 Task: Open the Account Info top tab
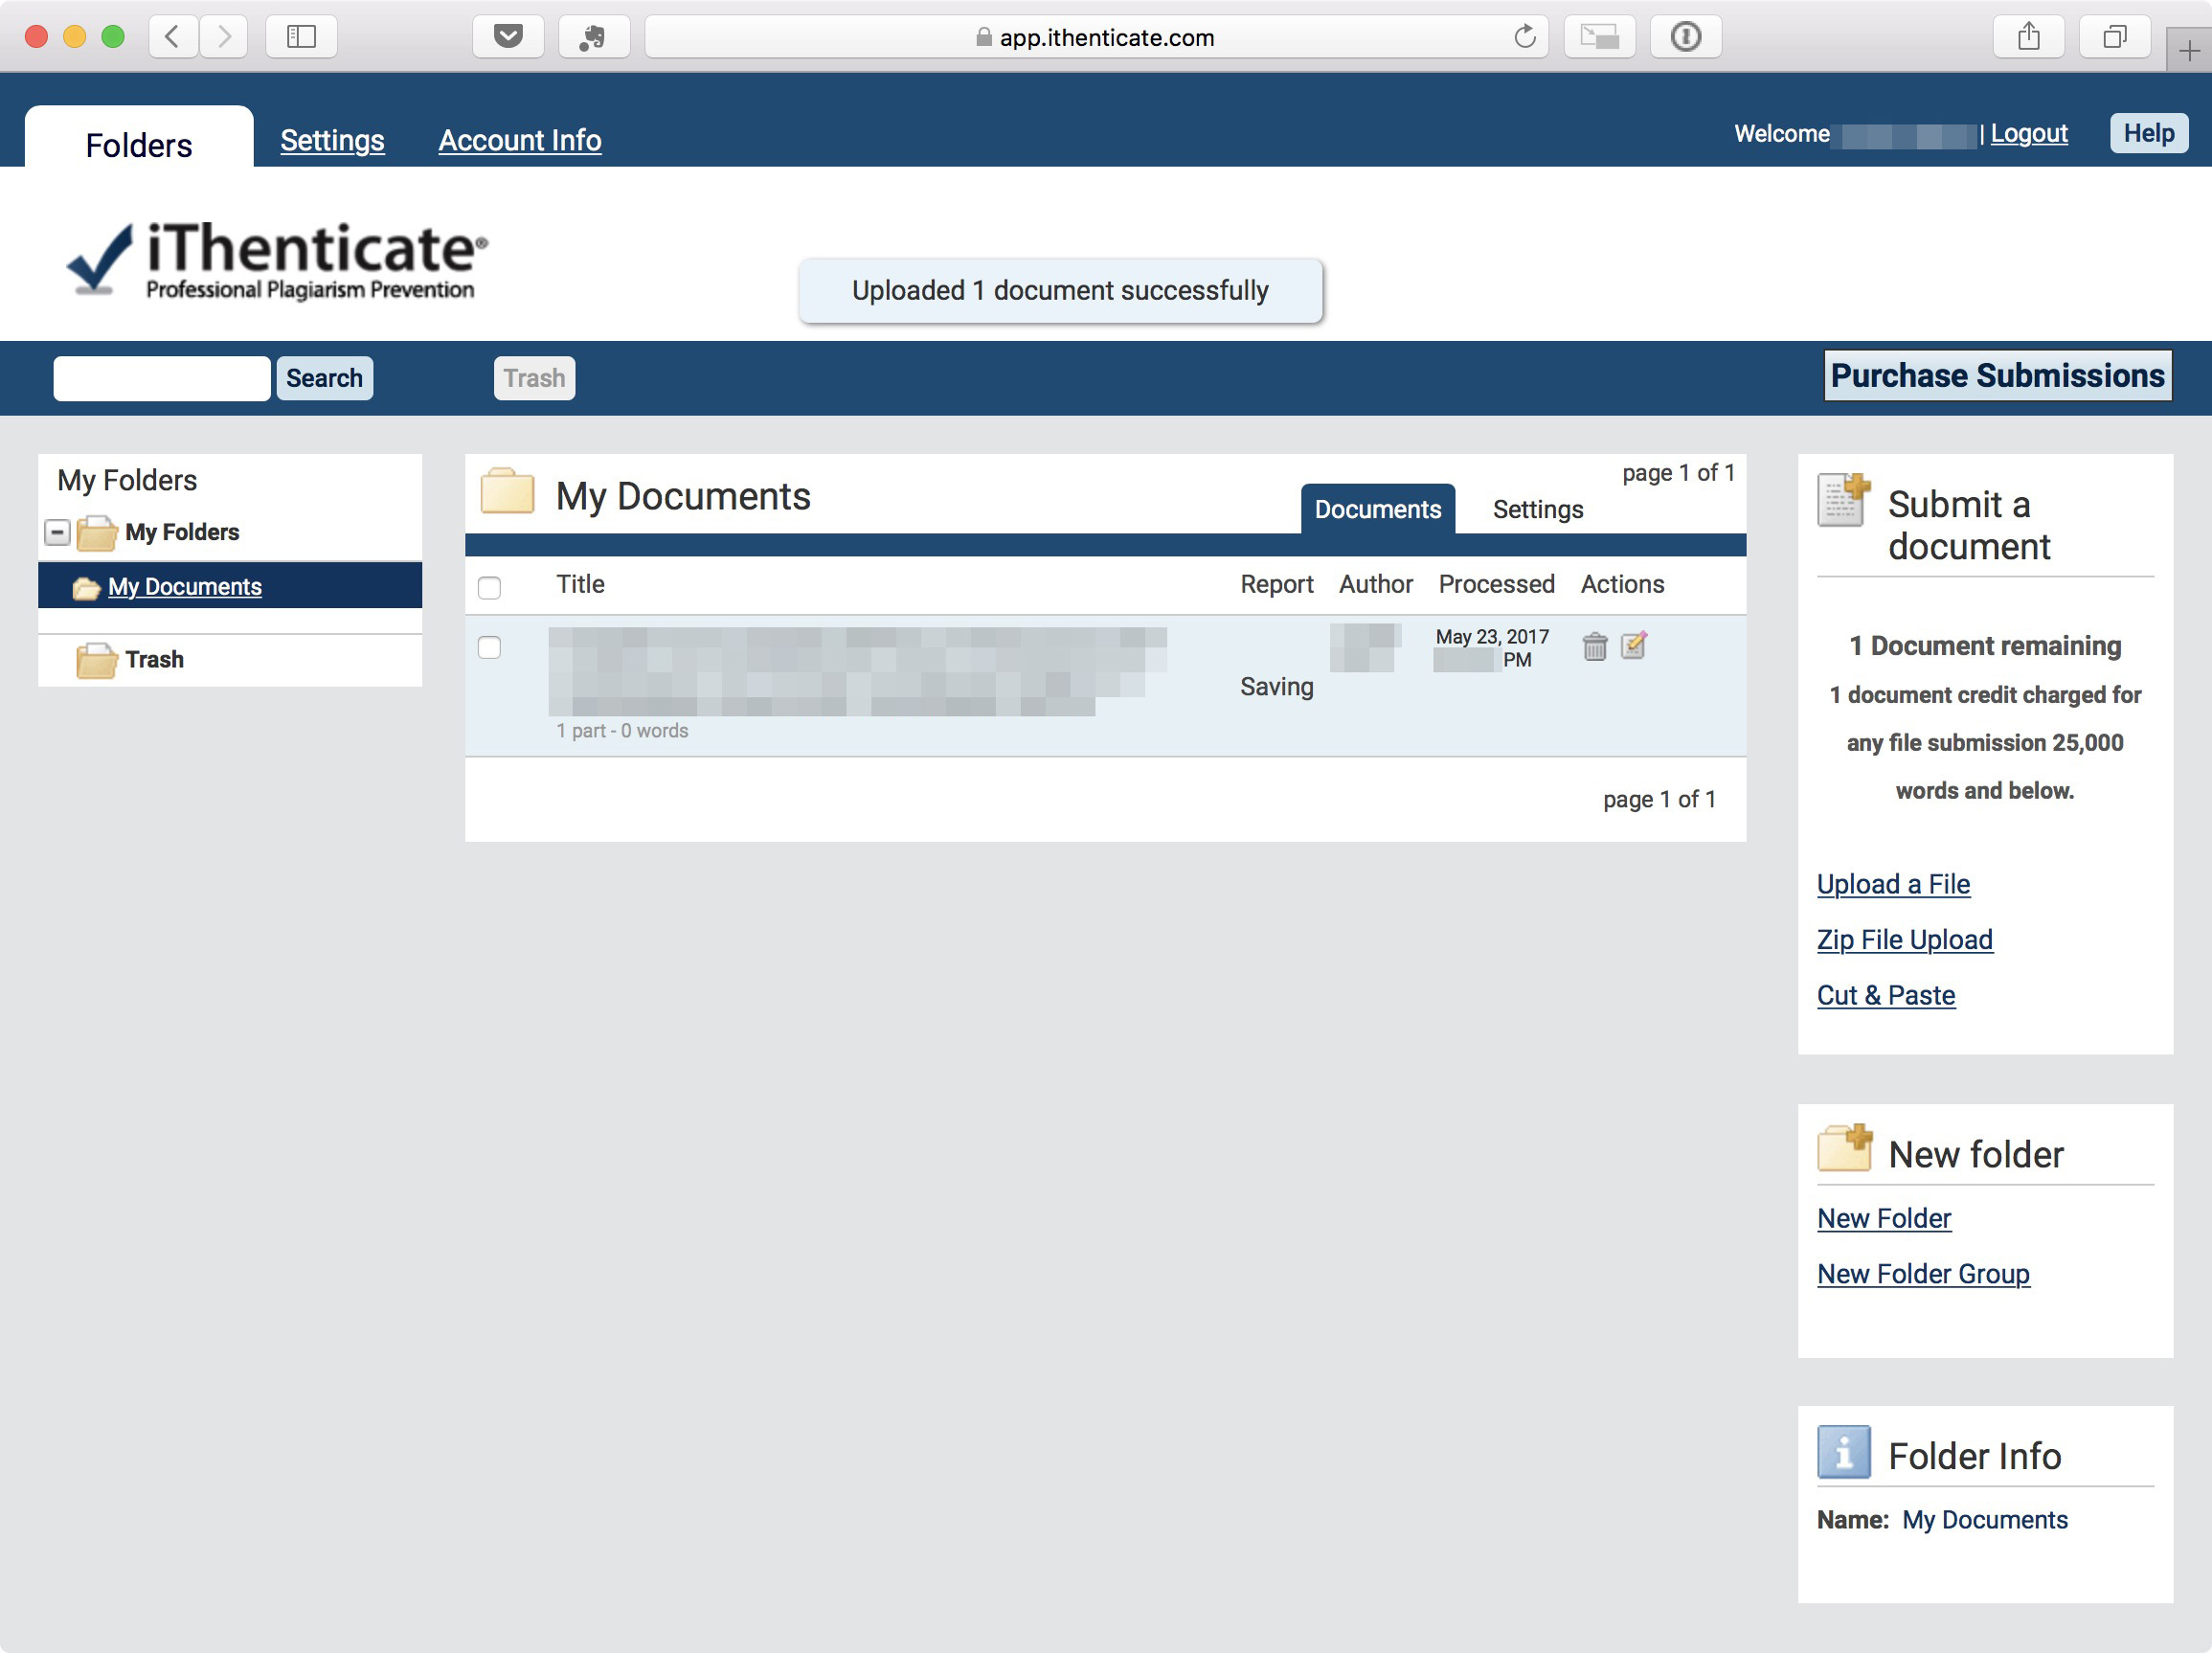coord(519,140)
